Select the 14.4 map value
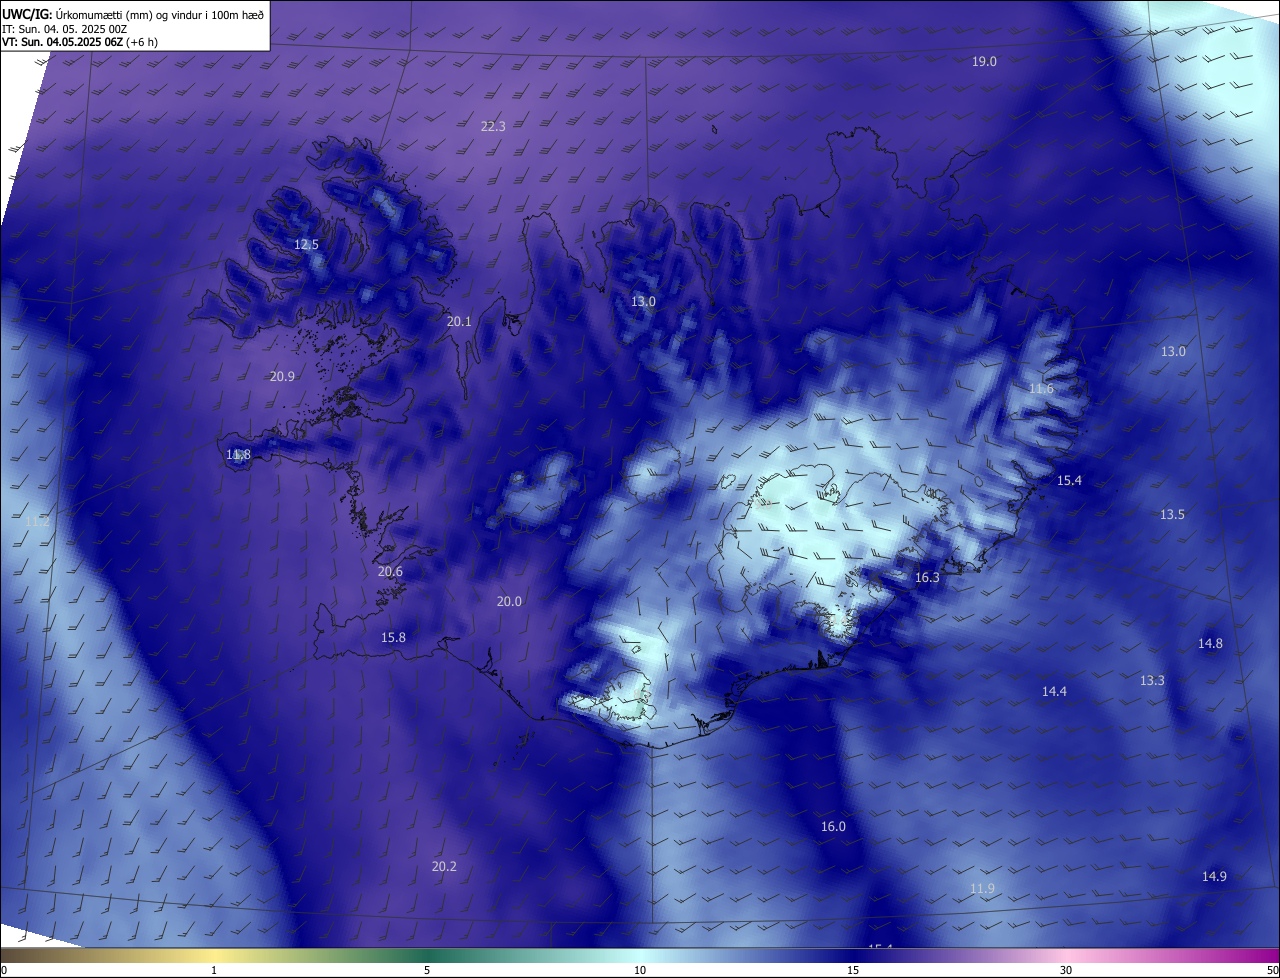1280x978 pixels. pos(1054,692)
